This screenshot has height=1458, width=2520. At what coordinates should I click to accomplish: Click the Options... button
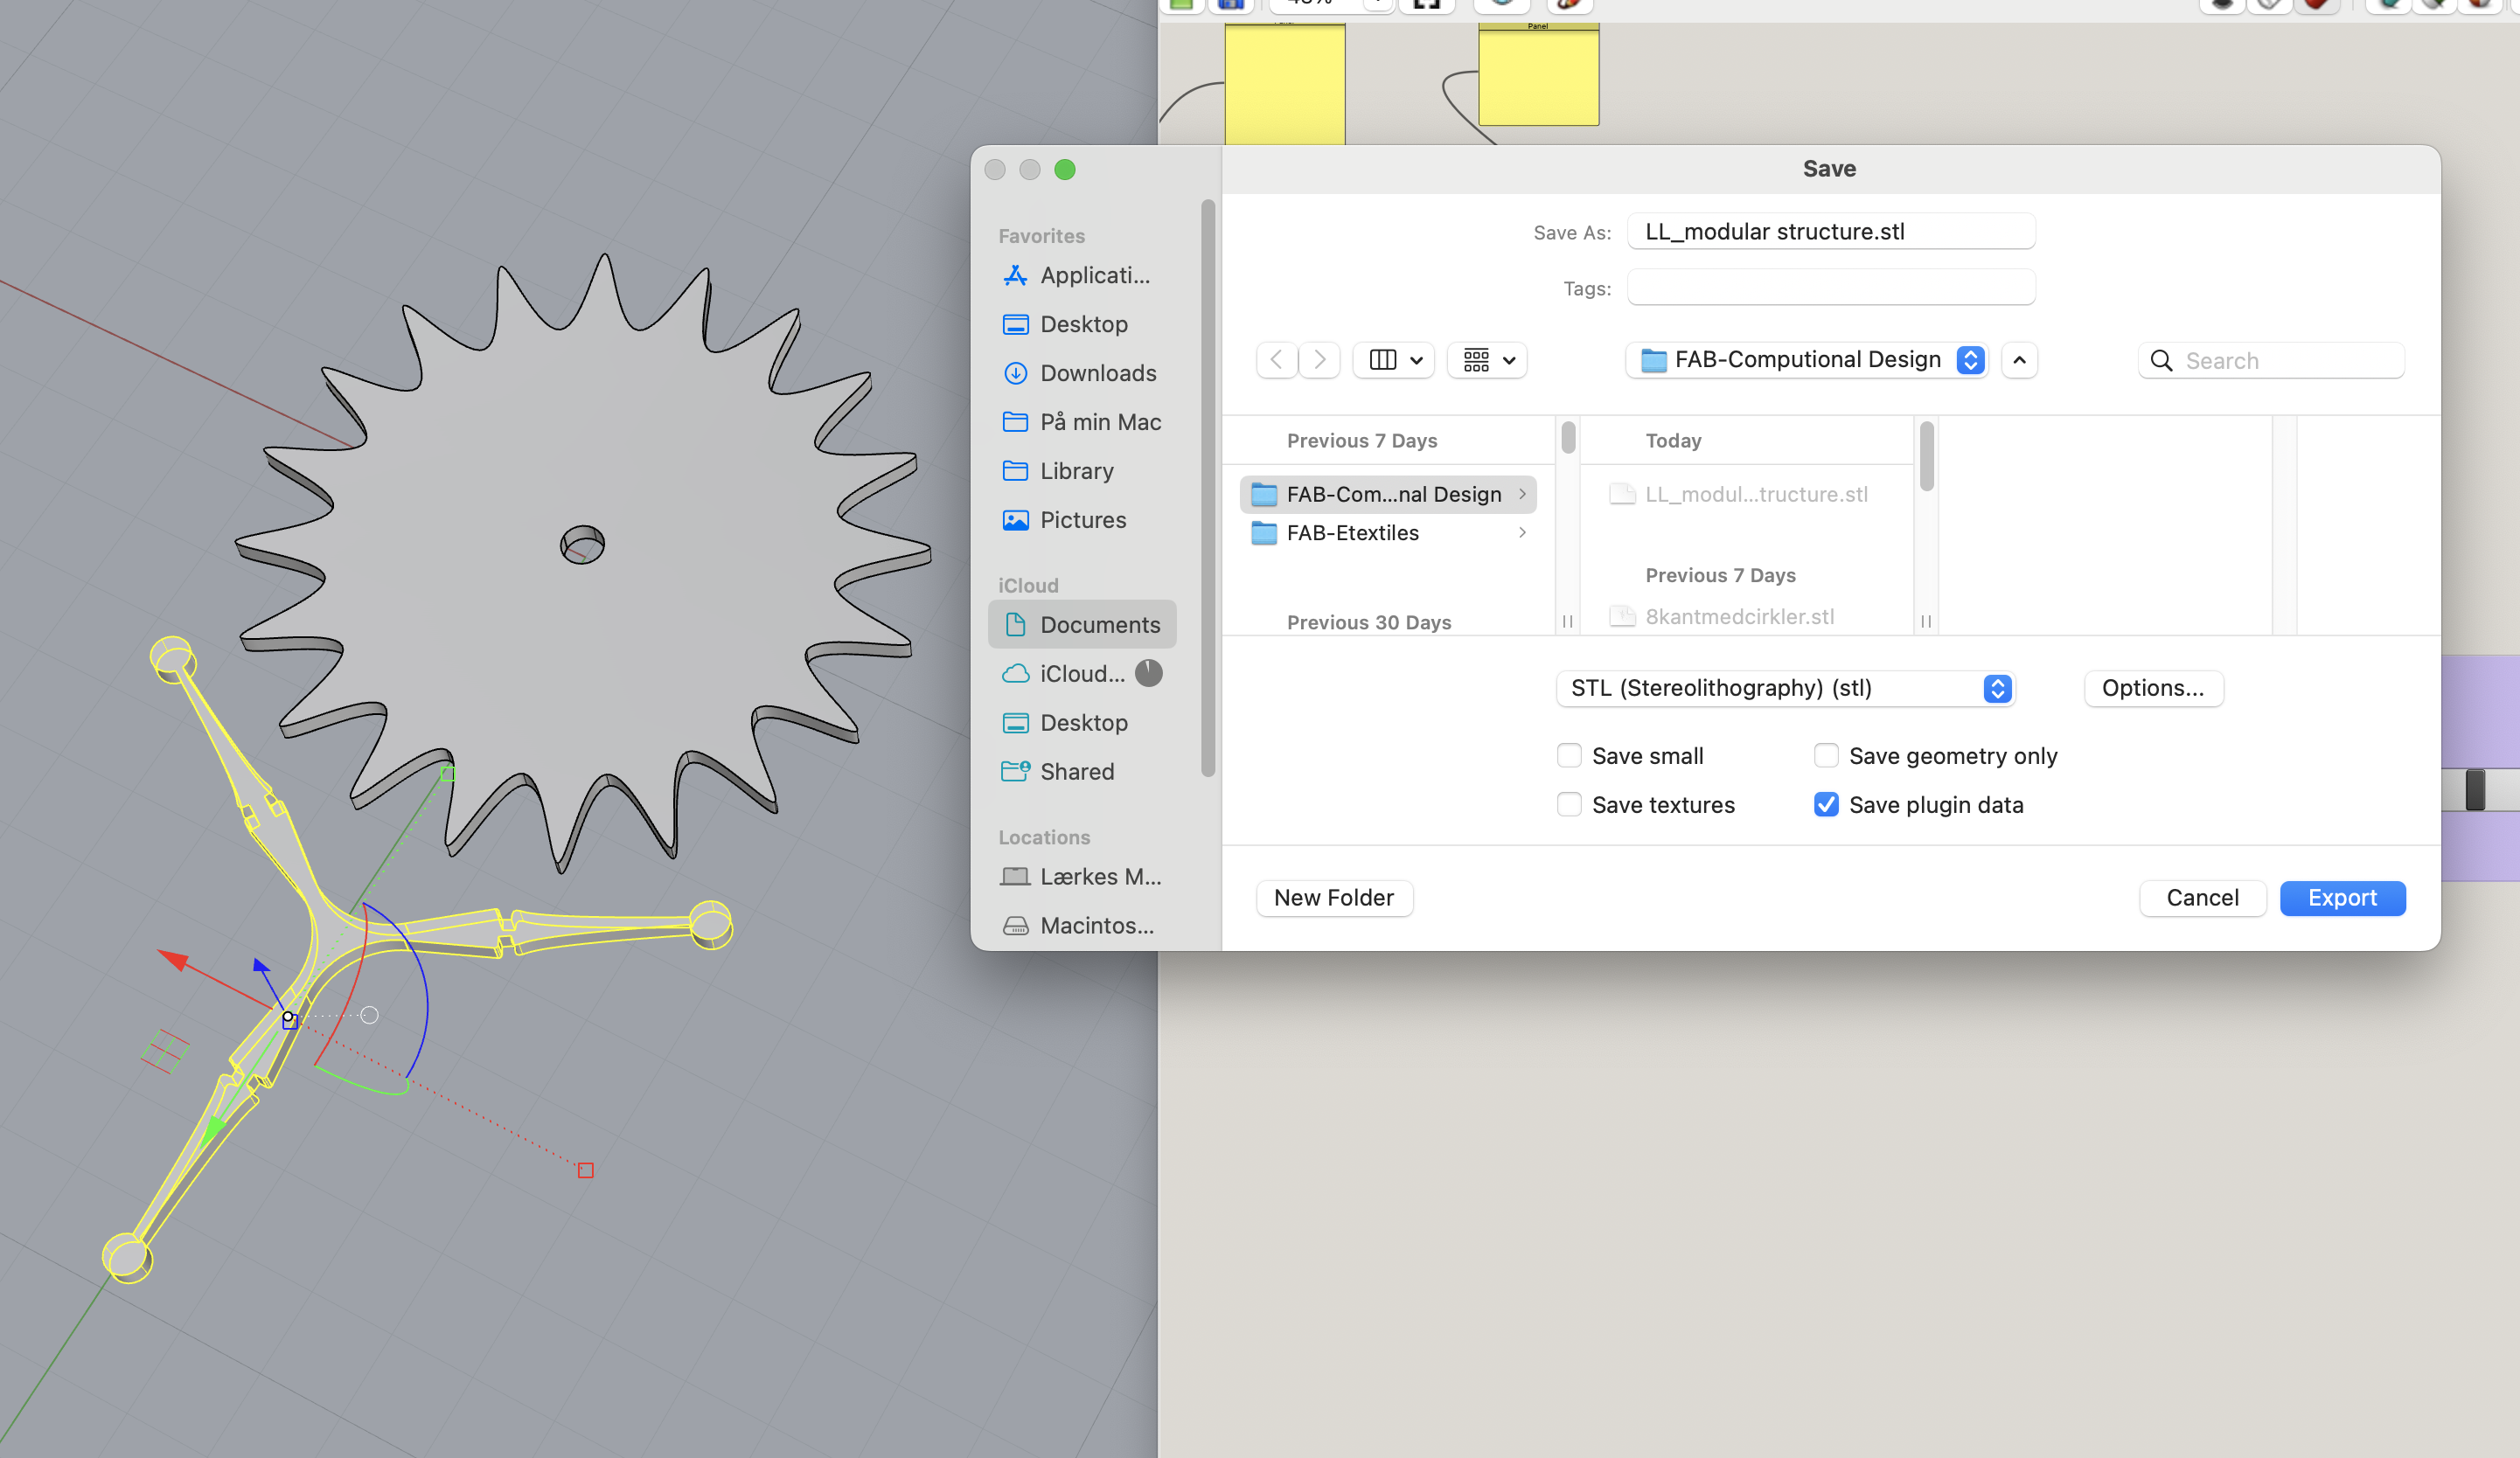click(x=2153, y=688)
